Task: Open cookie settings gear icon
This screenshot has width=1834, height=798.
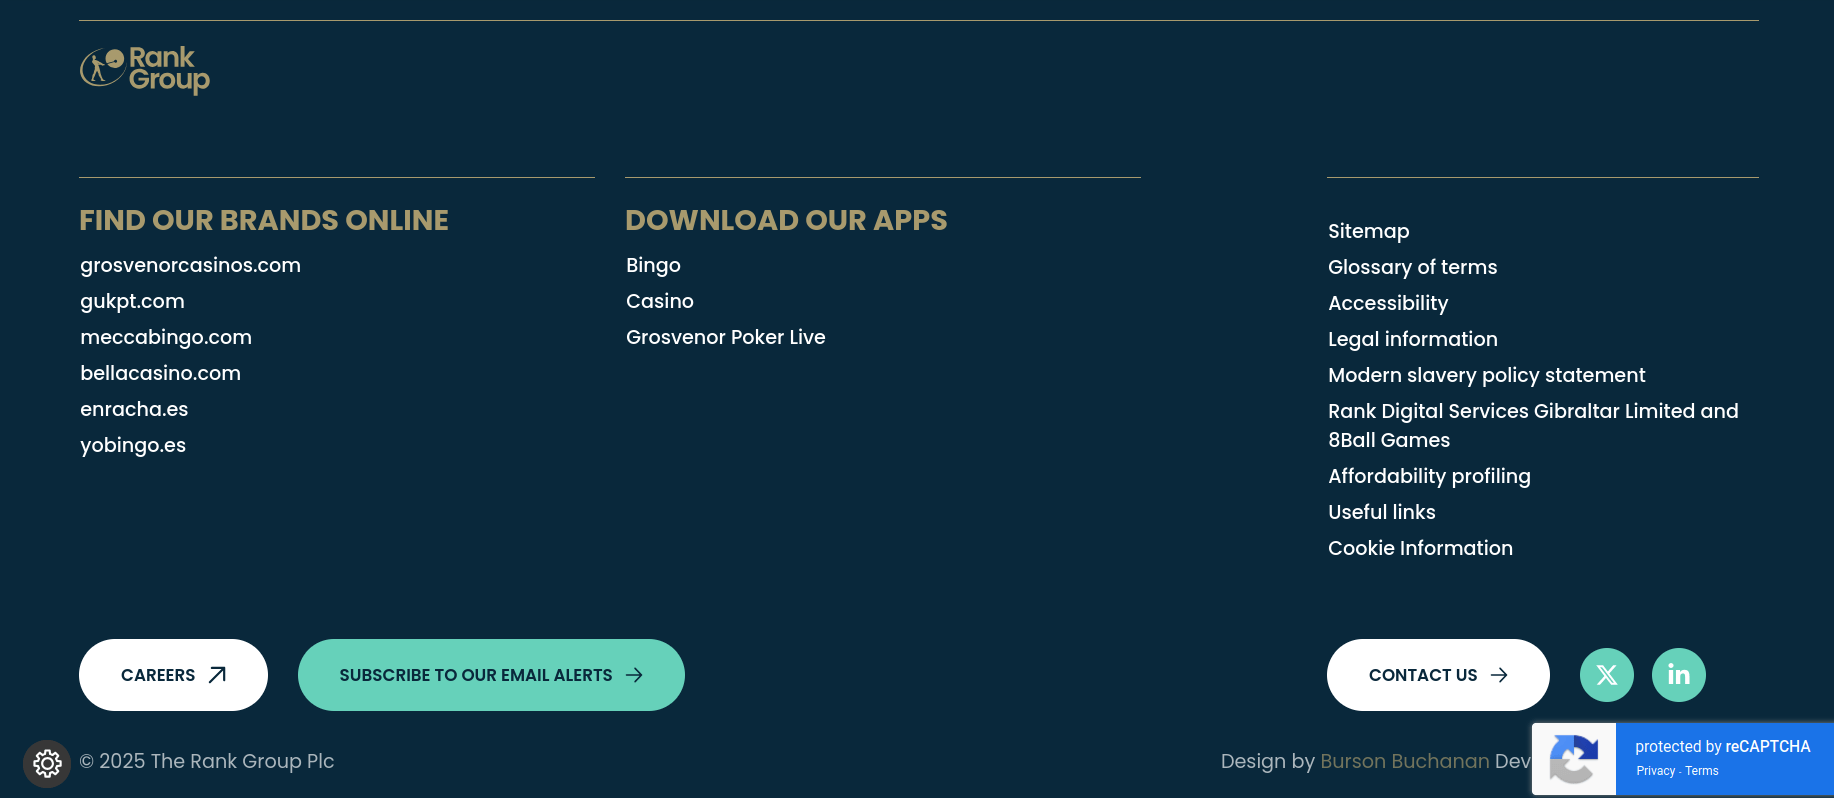Action: click(47, 764)
